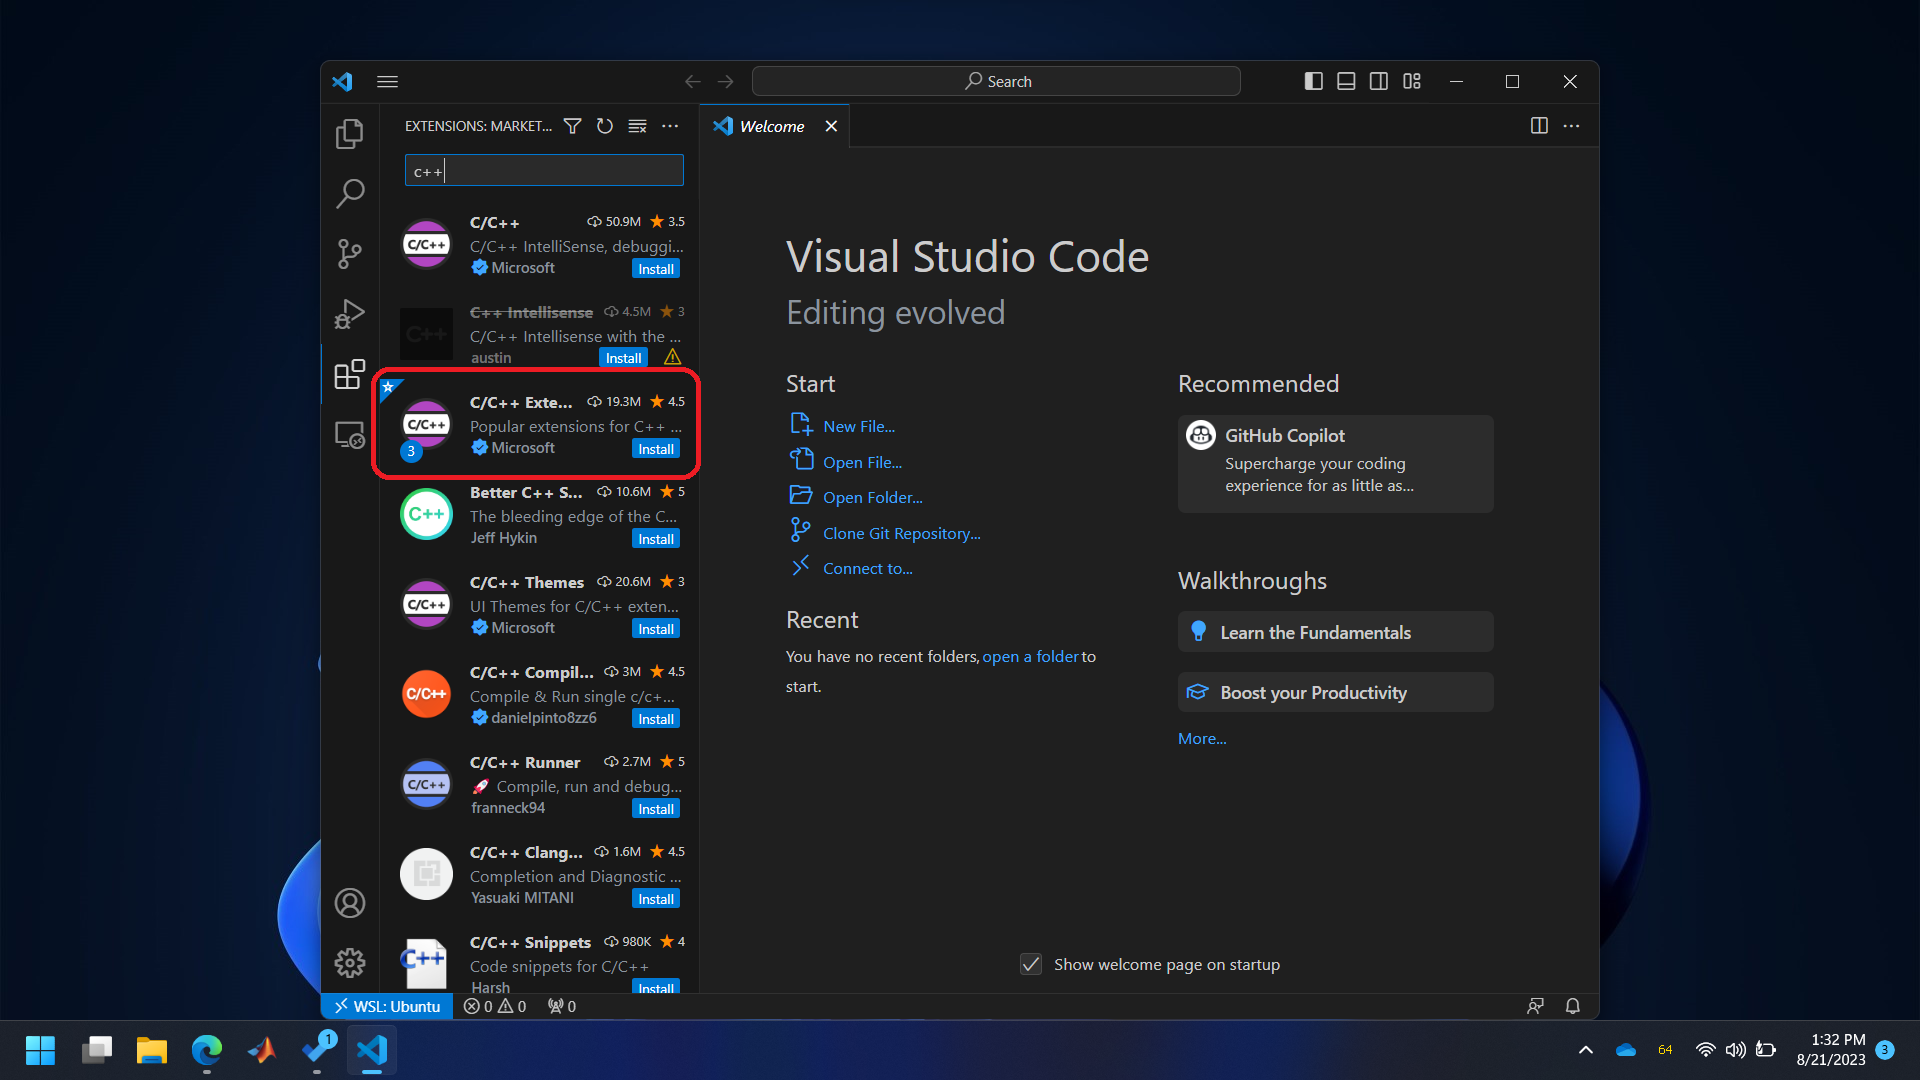Open the Source Control view
Image resolution: width=1920 pixels, height=1080 pixels.
[349, 254]
